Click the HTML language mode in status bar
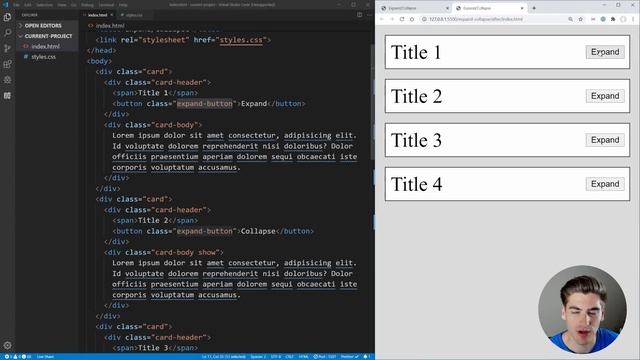Image resolution: width=640 pixels, height=360 pixels. [303, 357]
